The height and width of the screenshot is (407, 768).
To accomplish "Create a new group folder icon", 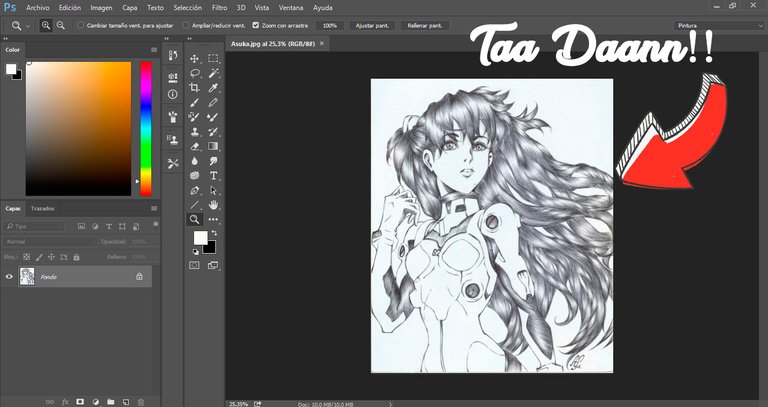I will (111, 402).
